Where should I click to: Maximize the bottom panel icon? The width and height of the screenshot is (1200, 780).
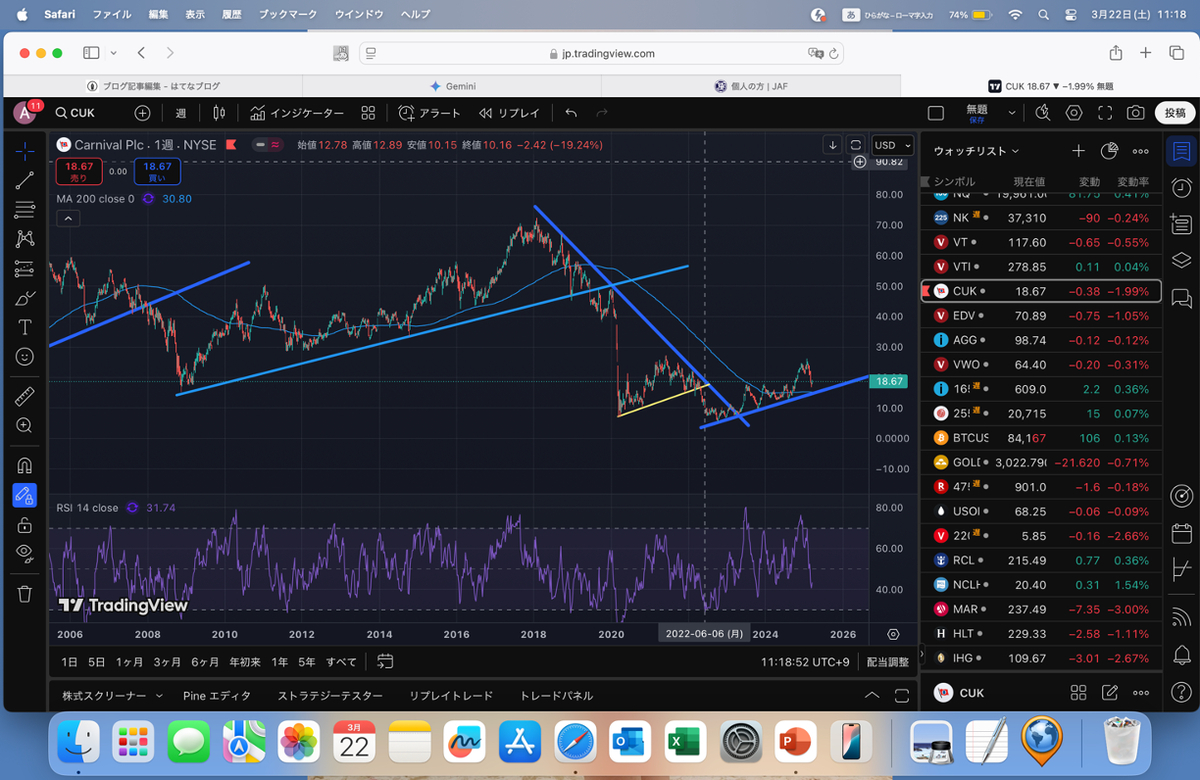coord(903,695)
